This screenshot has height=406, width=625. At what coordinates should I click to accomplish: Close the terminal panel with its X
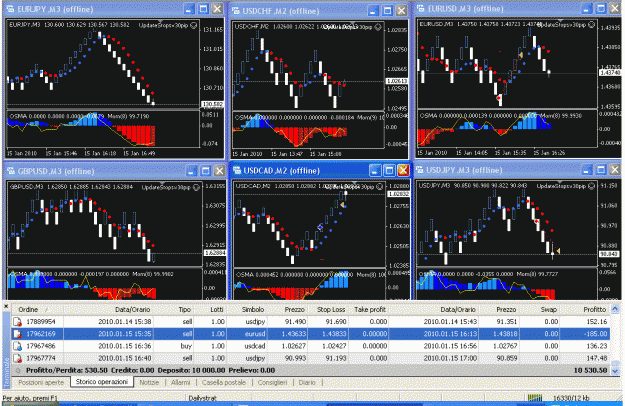[x=6, y=306]
